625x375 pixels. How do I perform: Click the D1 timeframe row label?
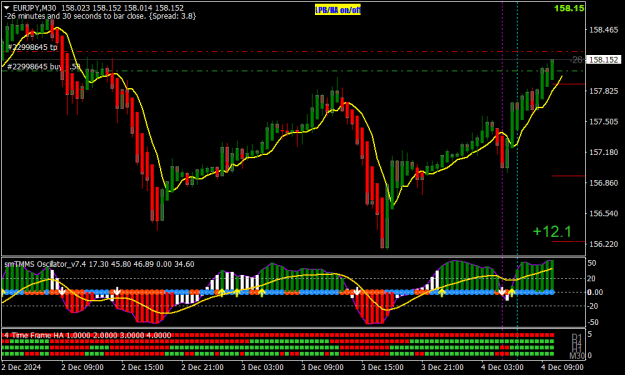[576, 337]
